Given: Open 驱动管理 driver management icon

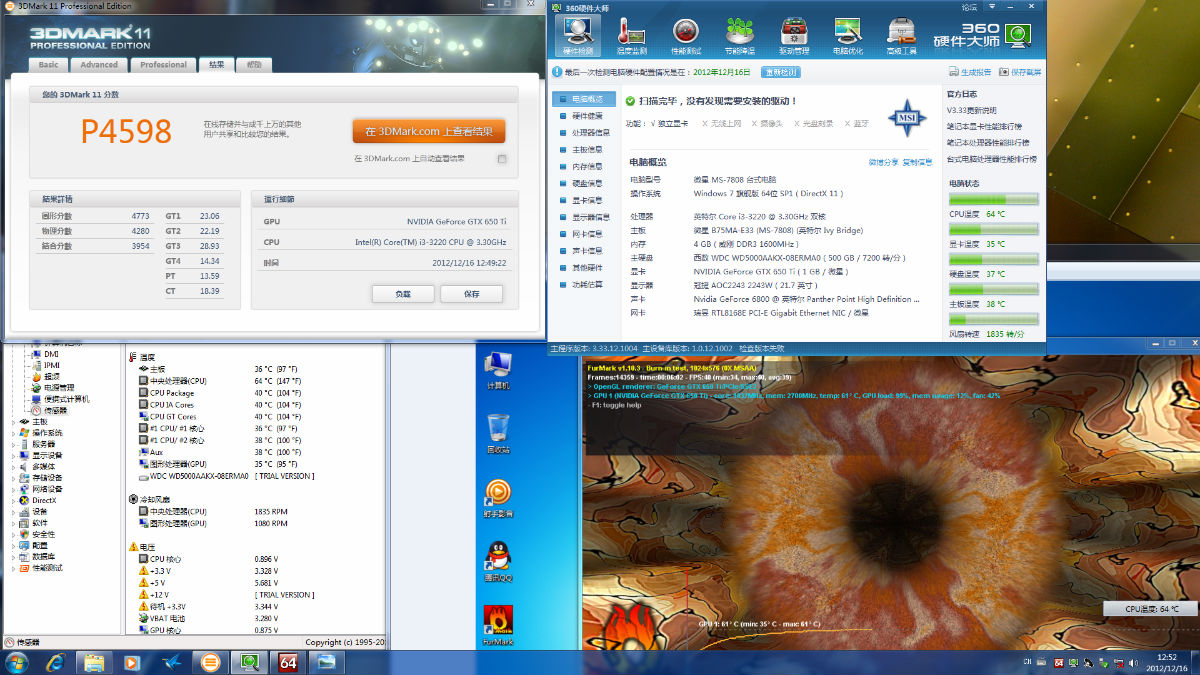Looking at the screenshot, I should [794, 36].
